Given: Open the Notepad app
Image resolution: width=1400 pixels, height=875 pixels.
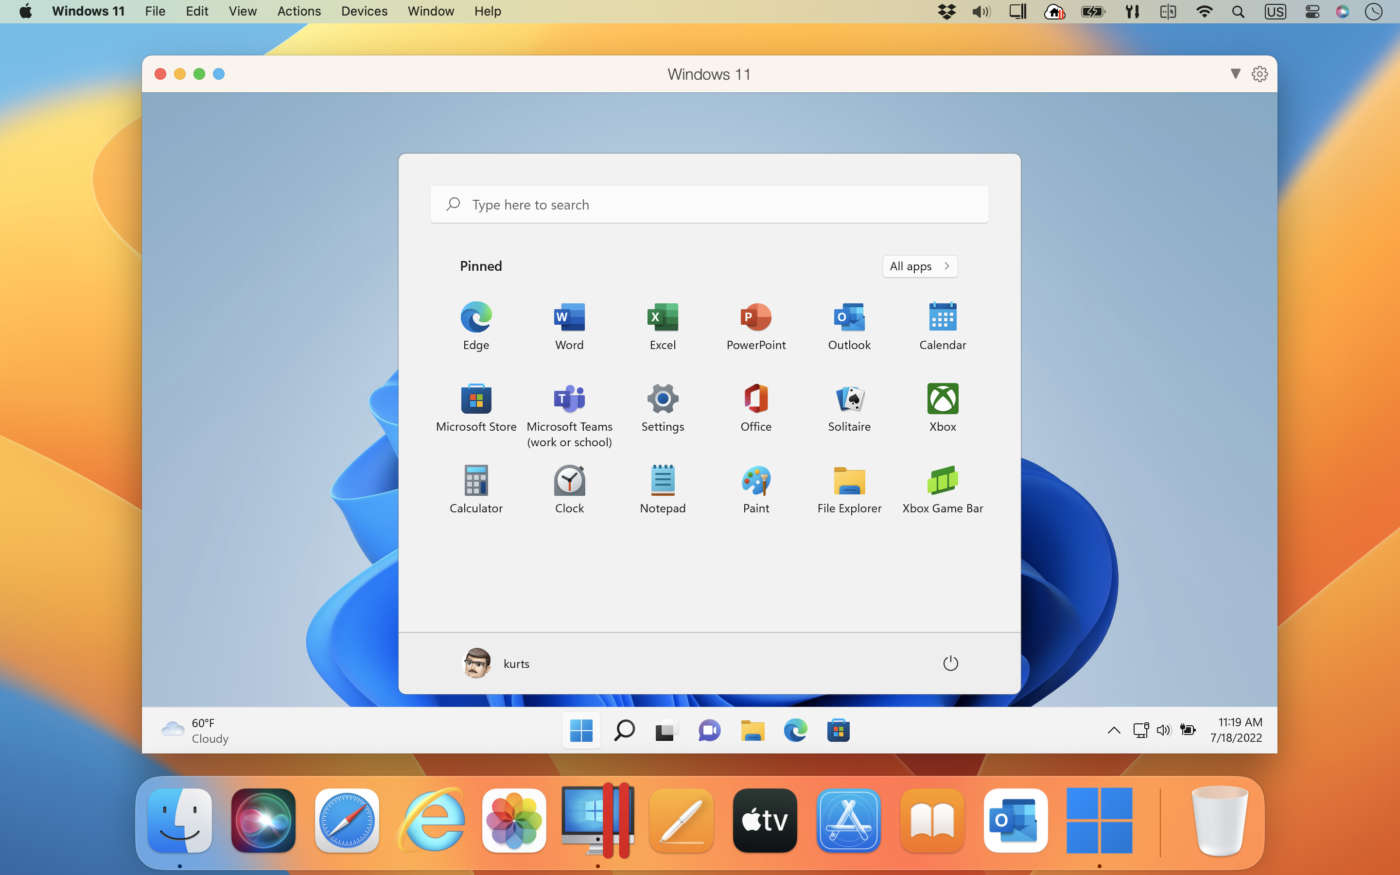Looking at the screenshot, I should 662,482.
